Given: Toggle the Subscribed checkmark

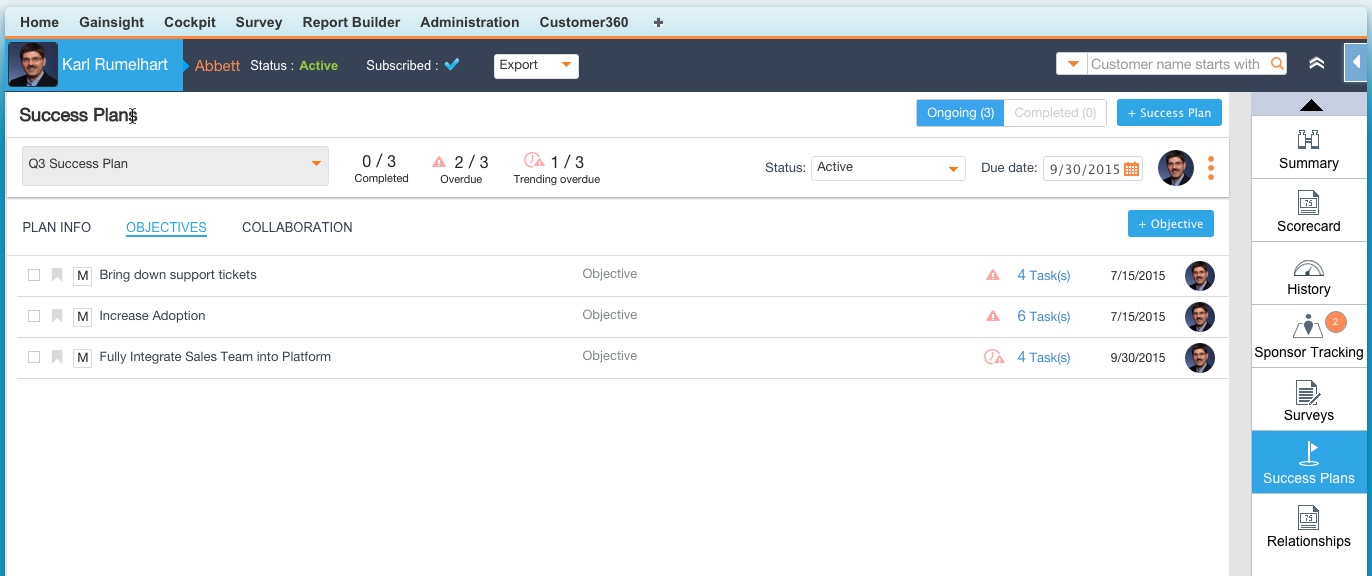Looking at the screenshot, I should 452,64.
